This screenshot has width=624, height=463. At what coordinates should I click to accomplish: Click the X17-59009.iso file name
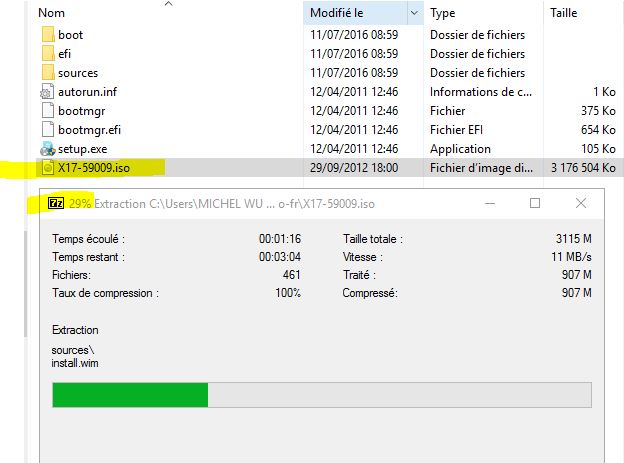coord(94,168)
